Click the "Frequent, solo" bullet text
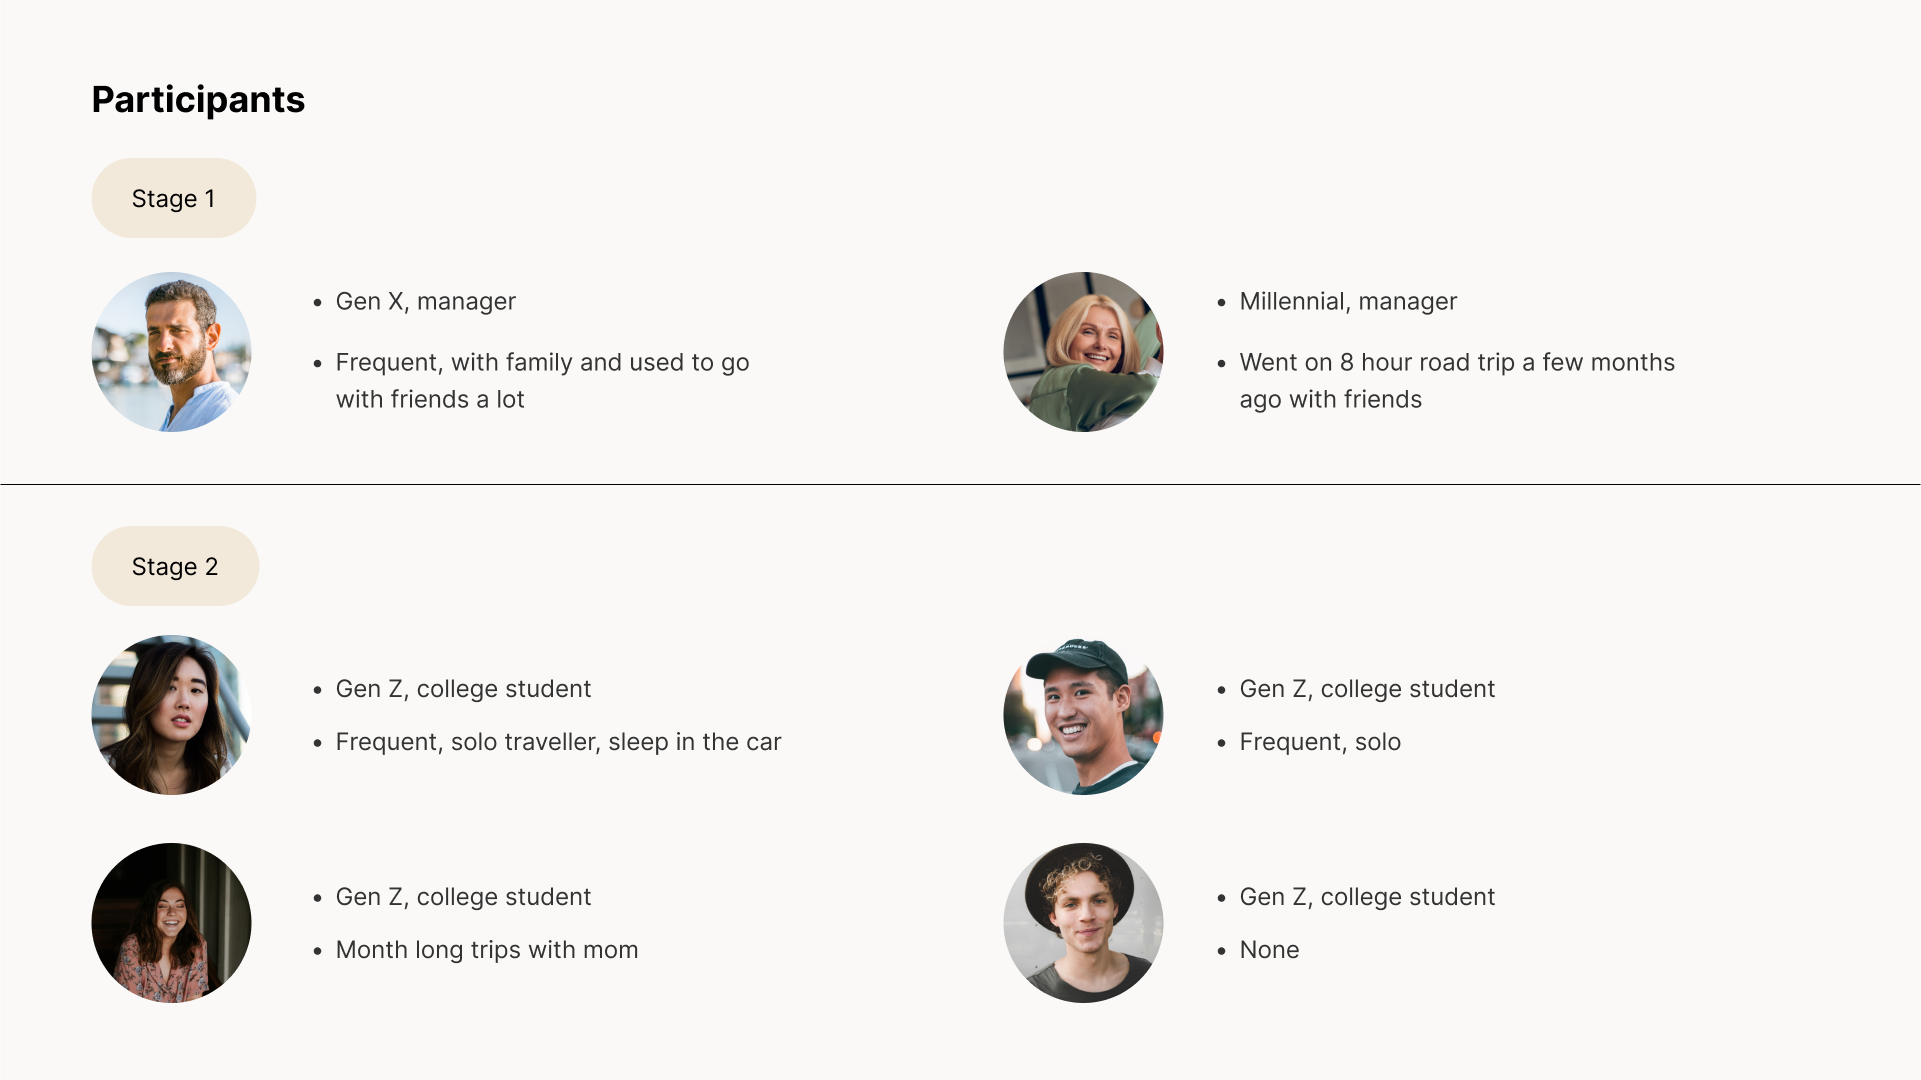This screenshot has width=1921, height=1080. 1320,742
